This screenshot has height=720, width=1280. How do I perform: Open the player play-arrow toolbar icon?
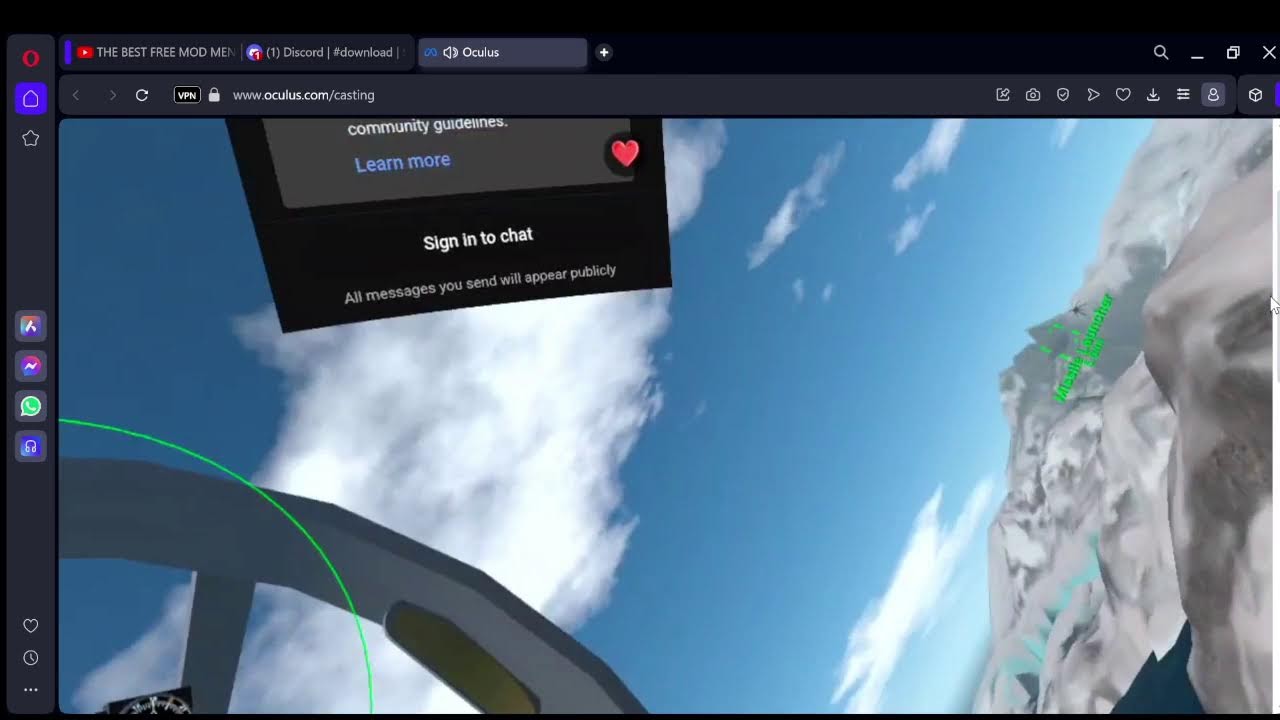pos(1093,95)
